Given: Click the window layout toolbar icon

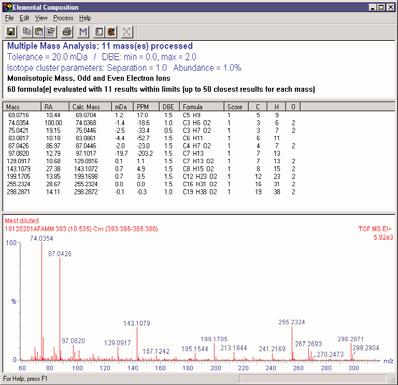Looking at the screenshot, I should pyautogui.click(x=99, y=32).
